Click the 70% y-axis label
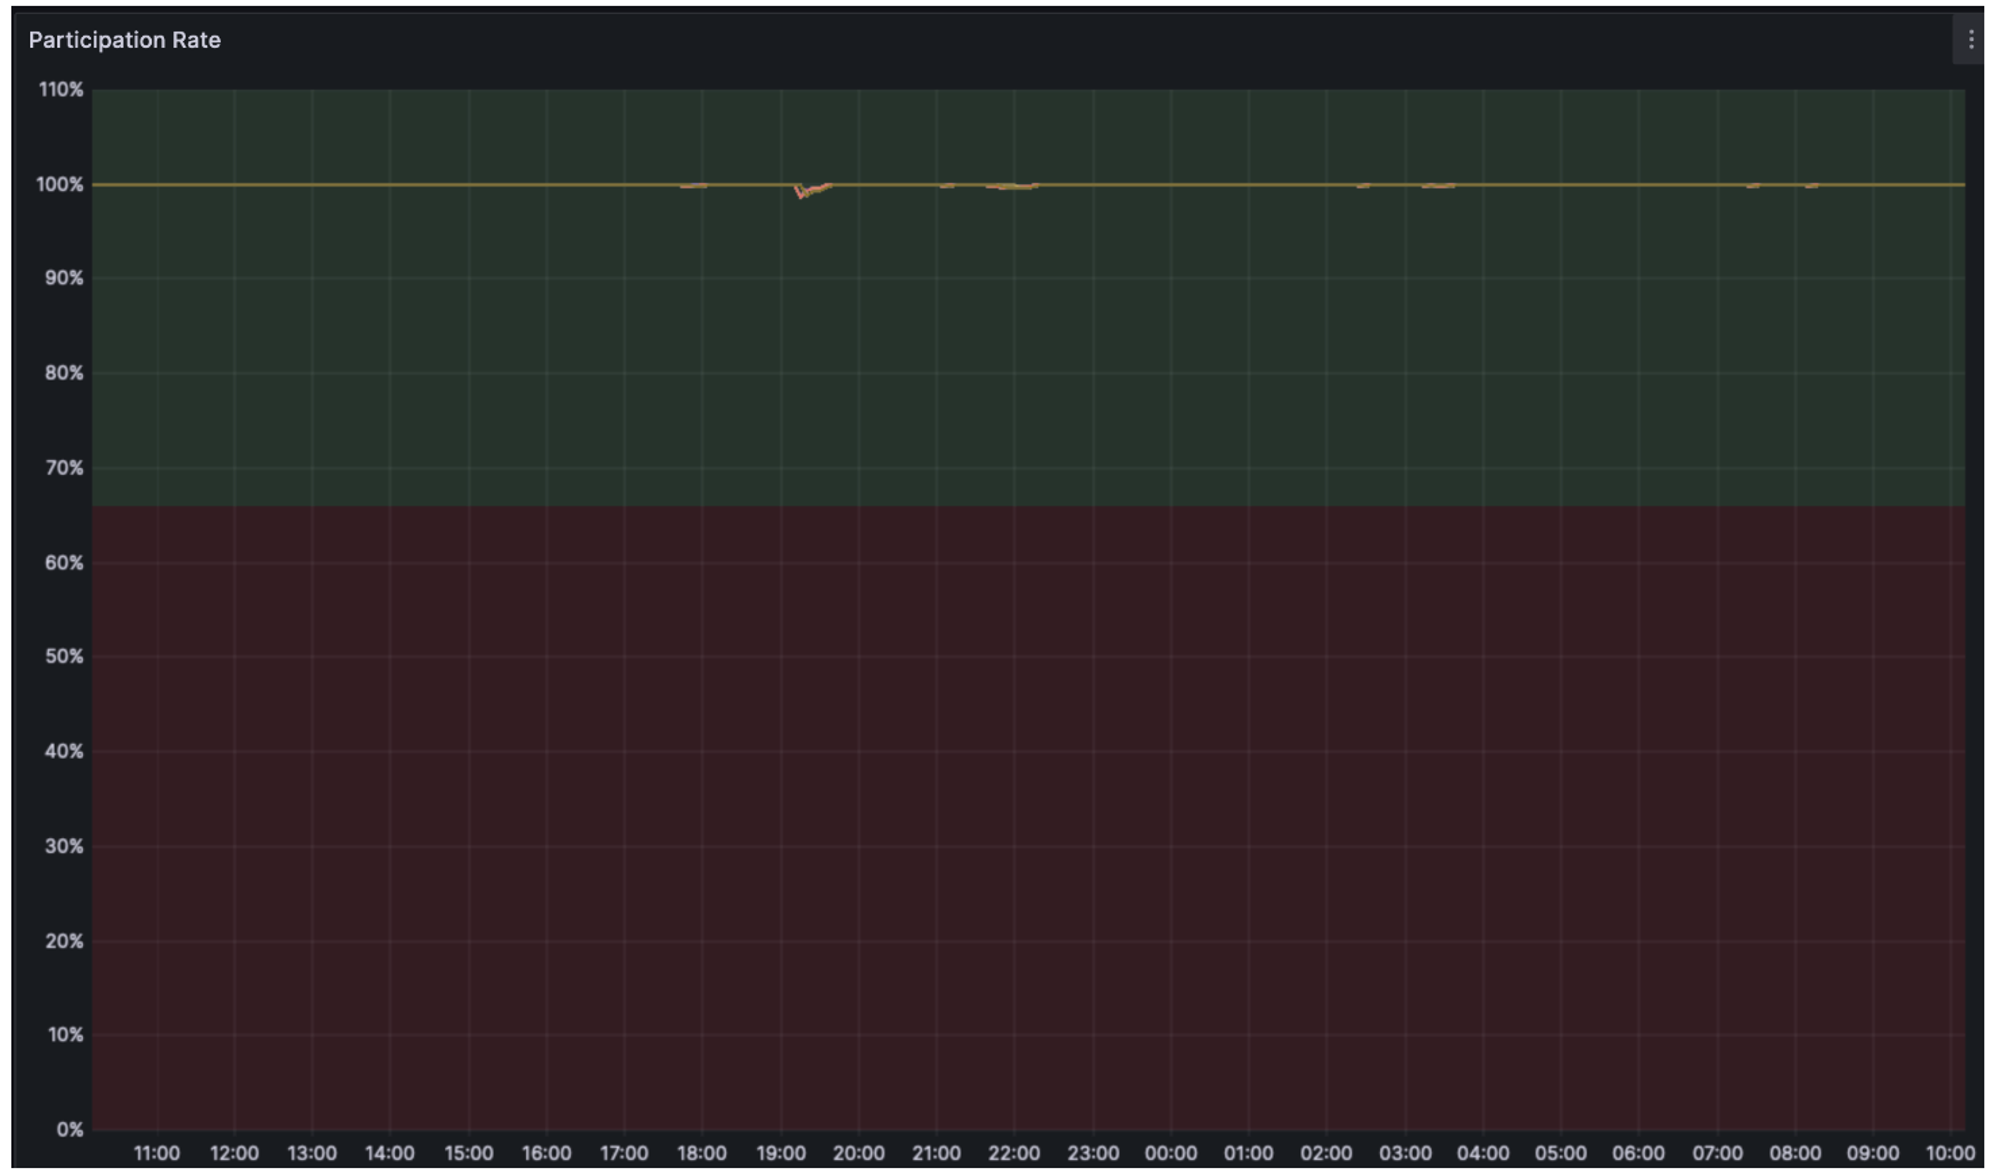The image size is (2000, 1173). pyautogui.click(x=63, y=467)
